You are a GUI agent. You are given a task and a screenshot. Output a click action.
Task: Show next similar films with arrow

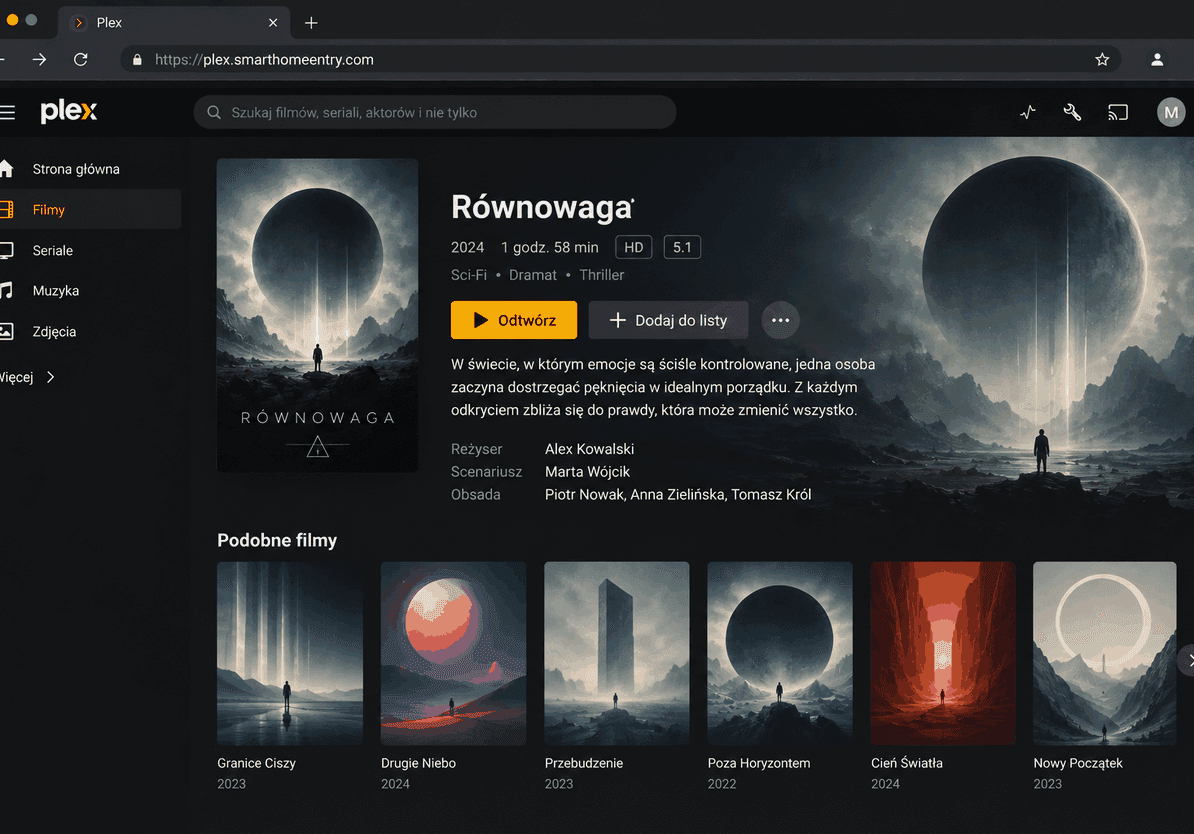1188,660
